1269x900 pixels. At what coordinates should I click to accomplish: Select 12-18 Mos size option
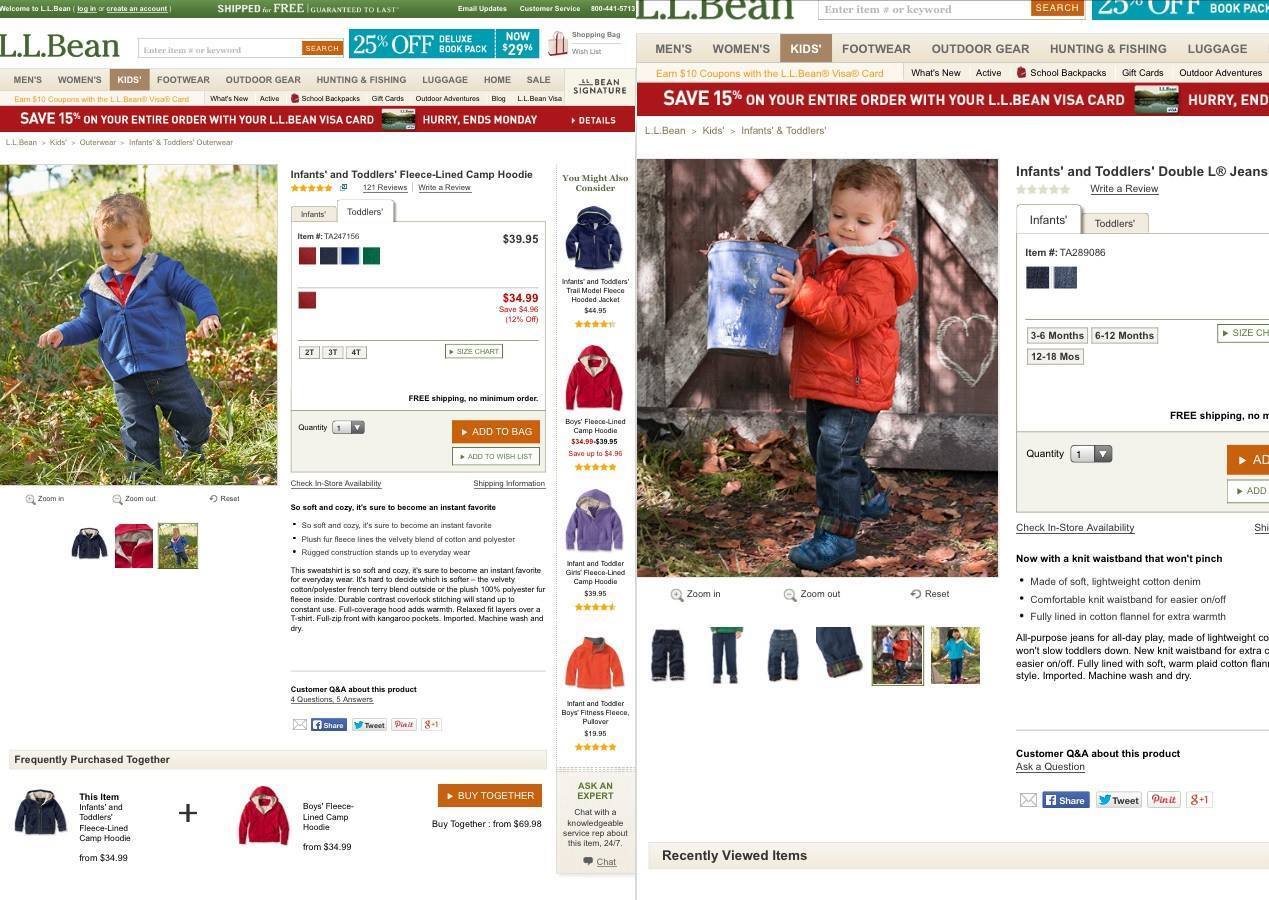click(x=1055, y=357)
